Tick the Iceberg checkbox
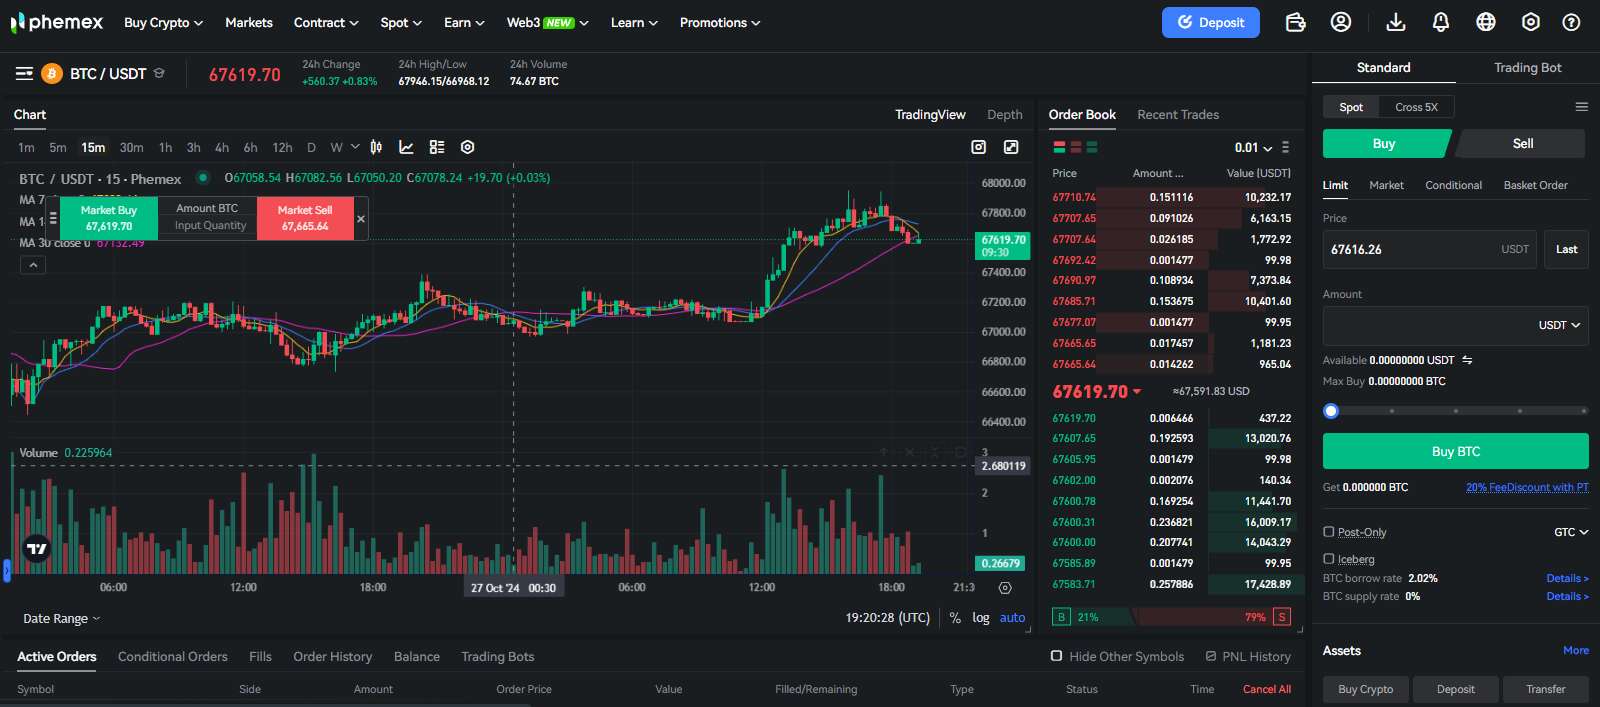This screenshot has width=1600, height=707. [1329, 559]
